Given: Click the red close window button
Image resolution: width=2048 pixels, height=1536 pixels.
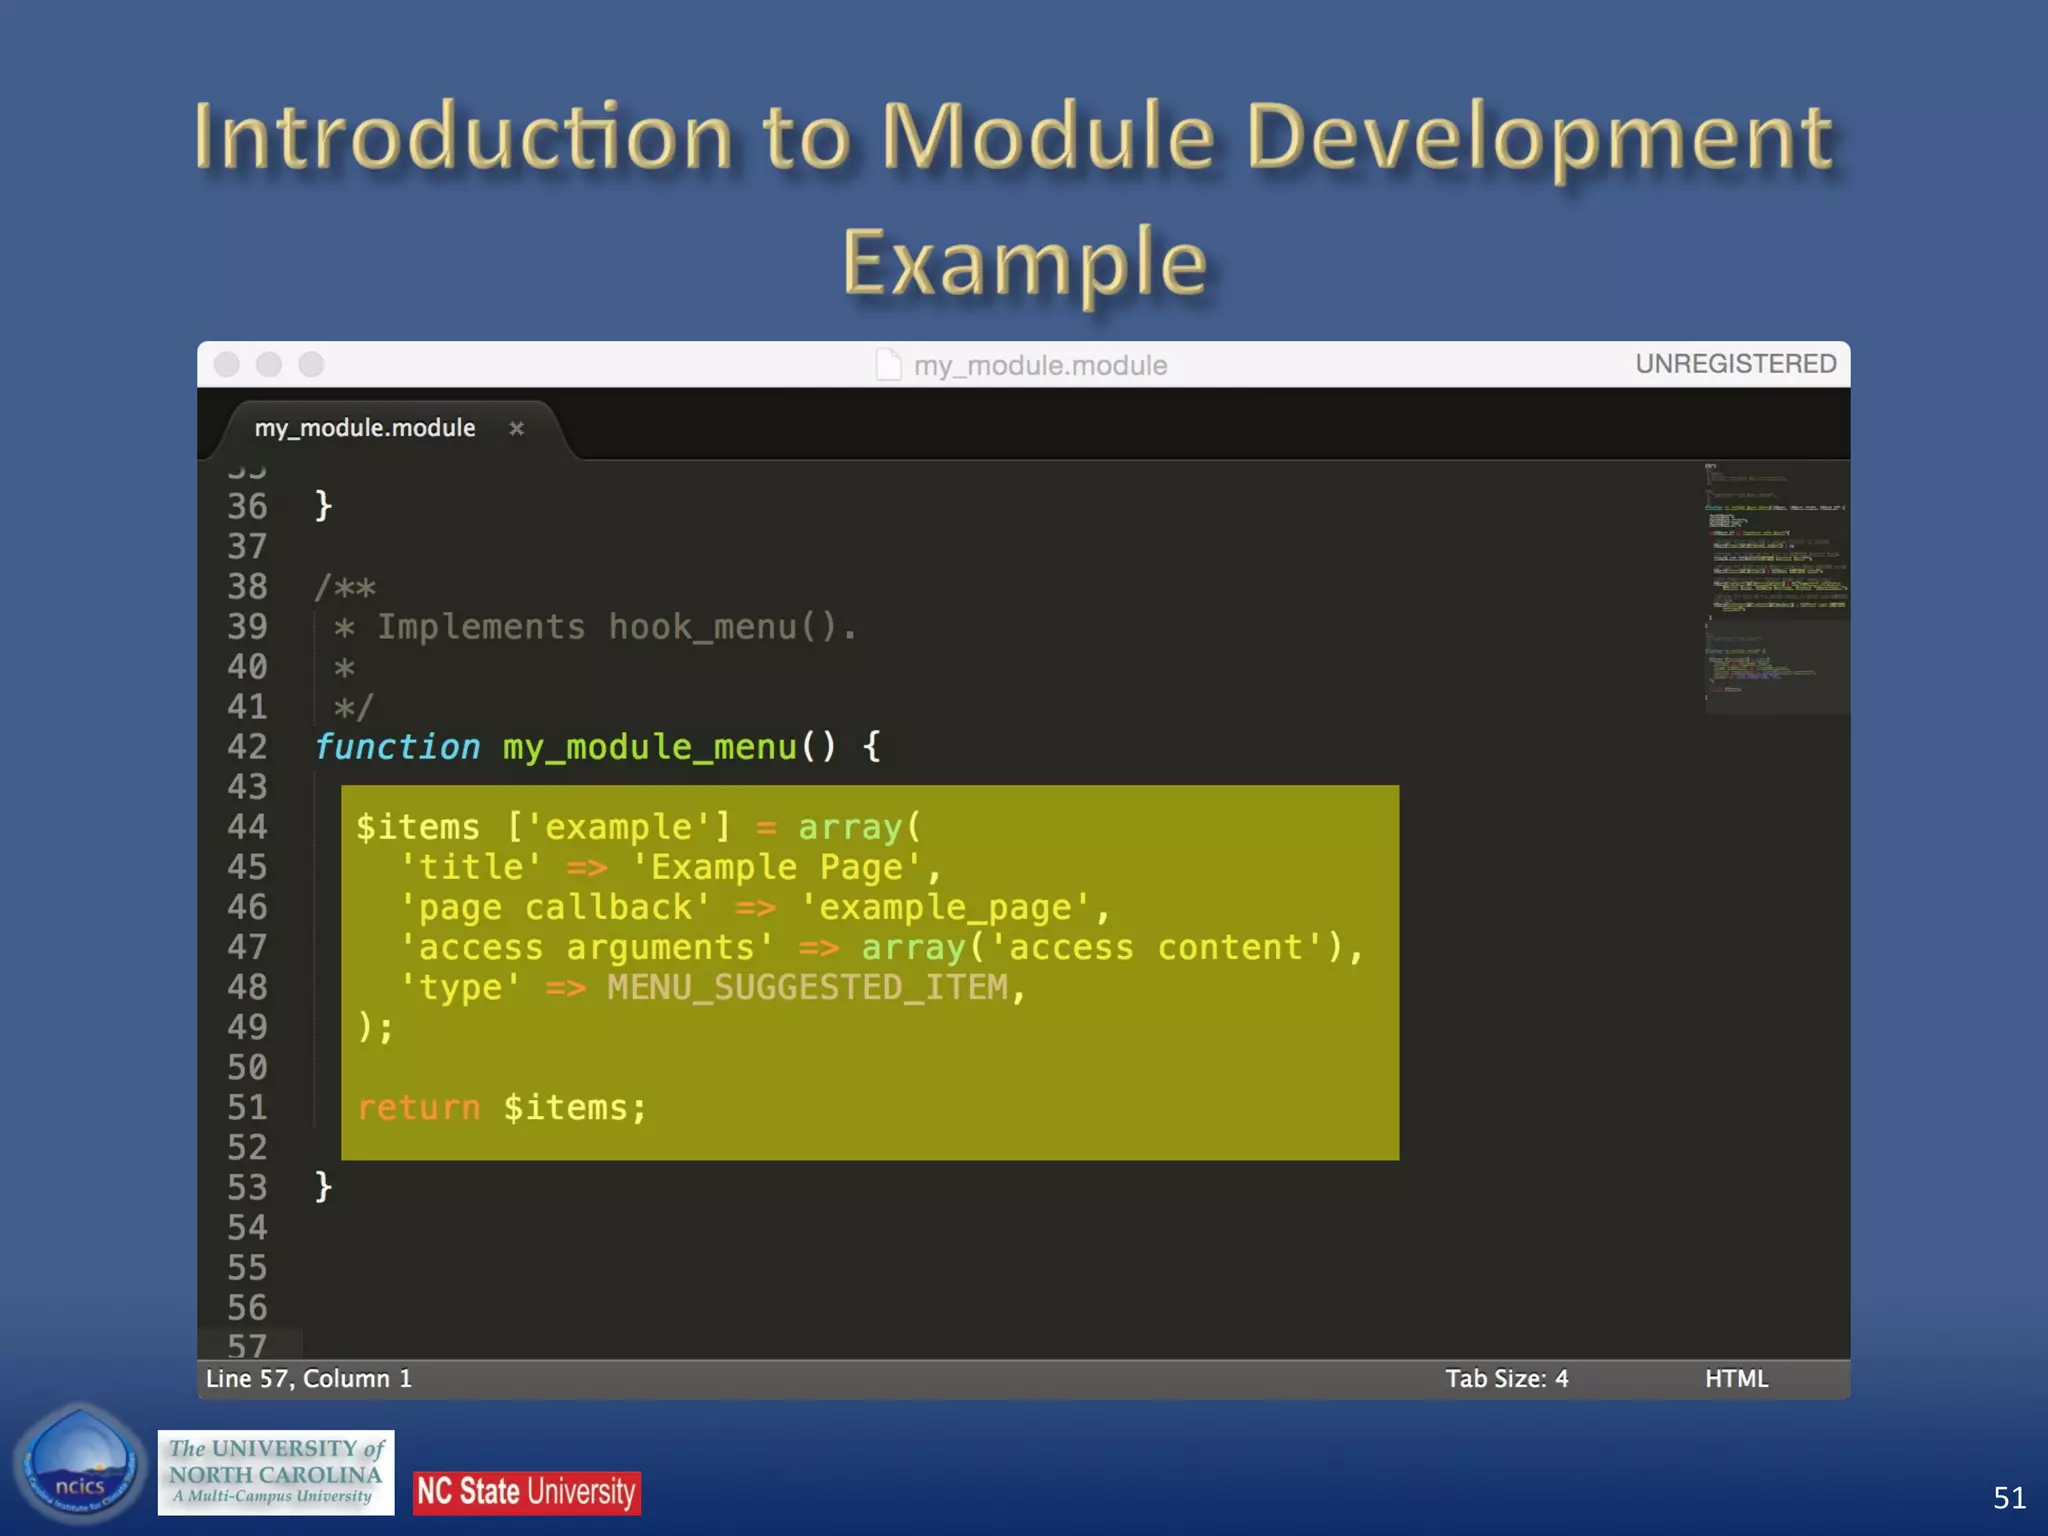Looking at the screenshot, I should 227,364.
